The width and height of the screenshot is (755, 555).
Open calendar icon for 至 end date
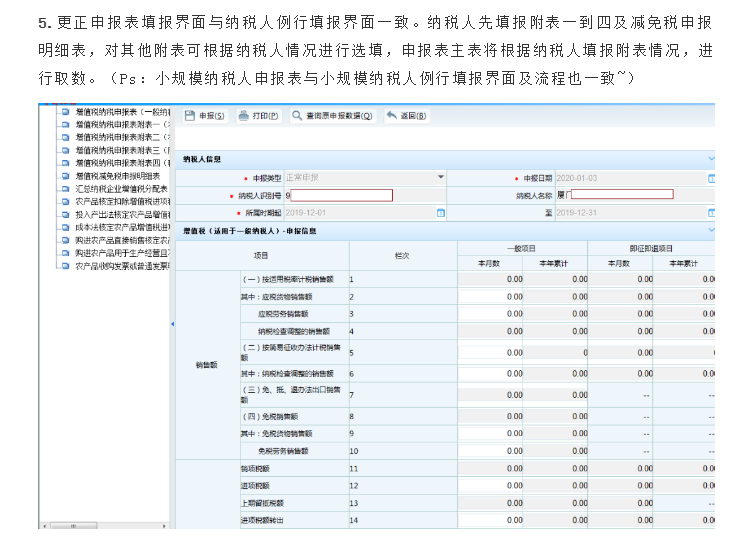pyautogui.click(x=711, y=213)
